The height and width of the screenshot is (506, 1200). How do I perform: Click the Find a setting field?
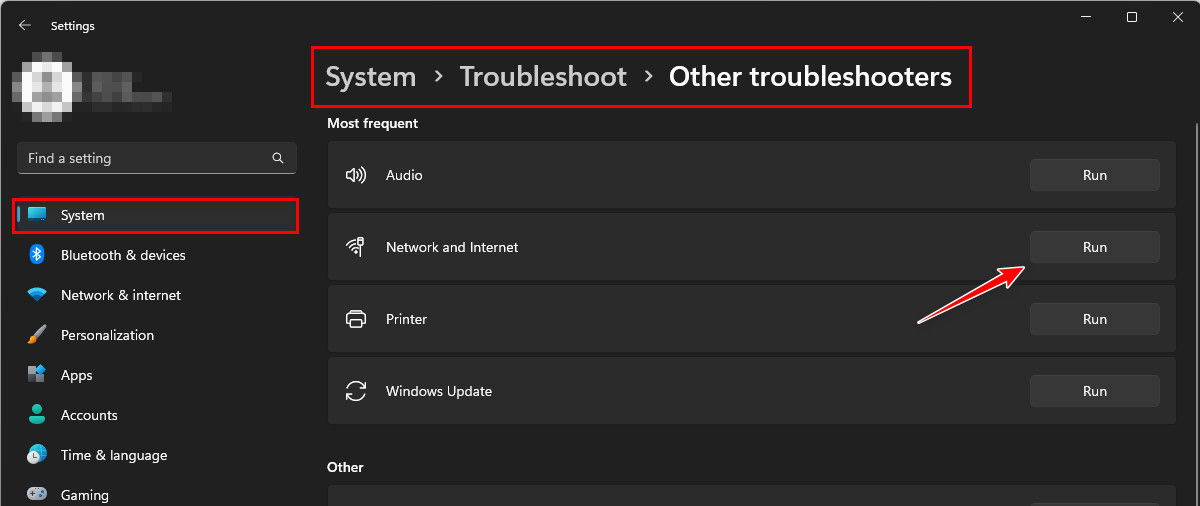click(145, 158)
